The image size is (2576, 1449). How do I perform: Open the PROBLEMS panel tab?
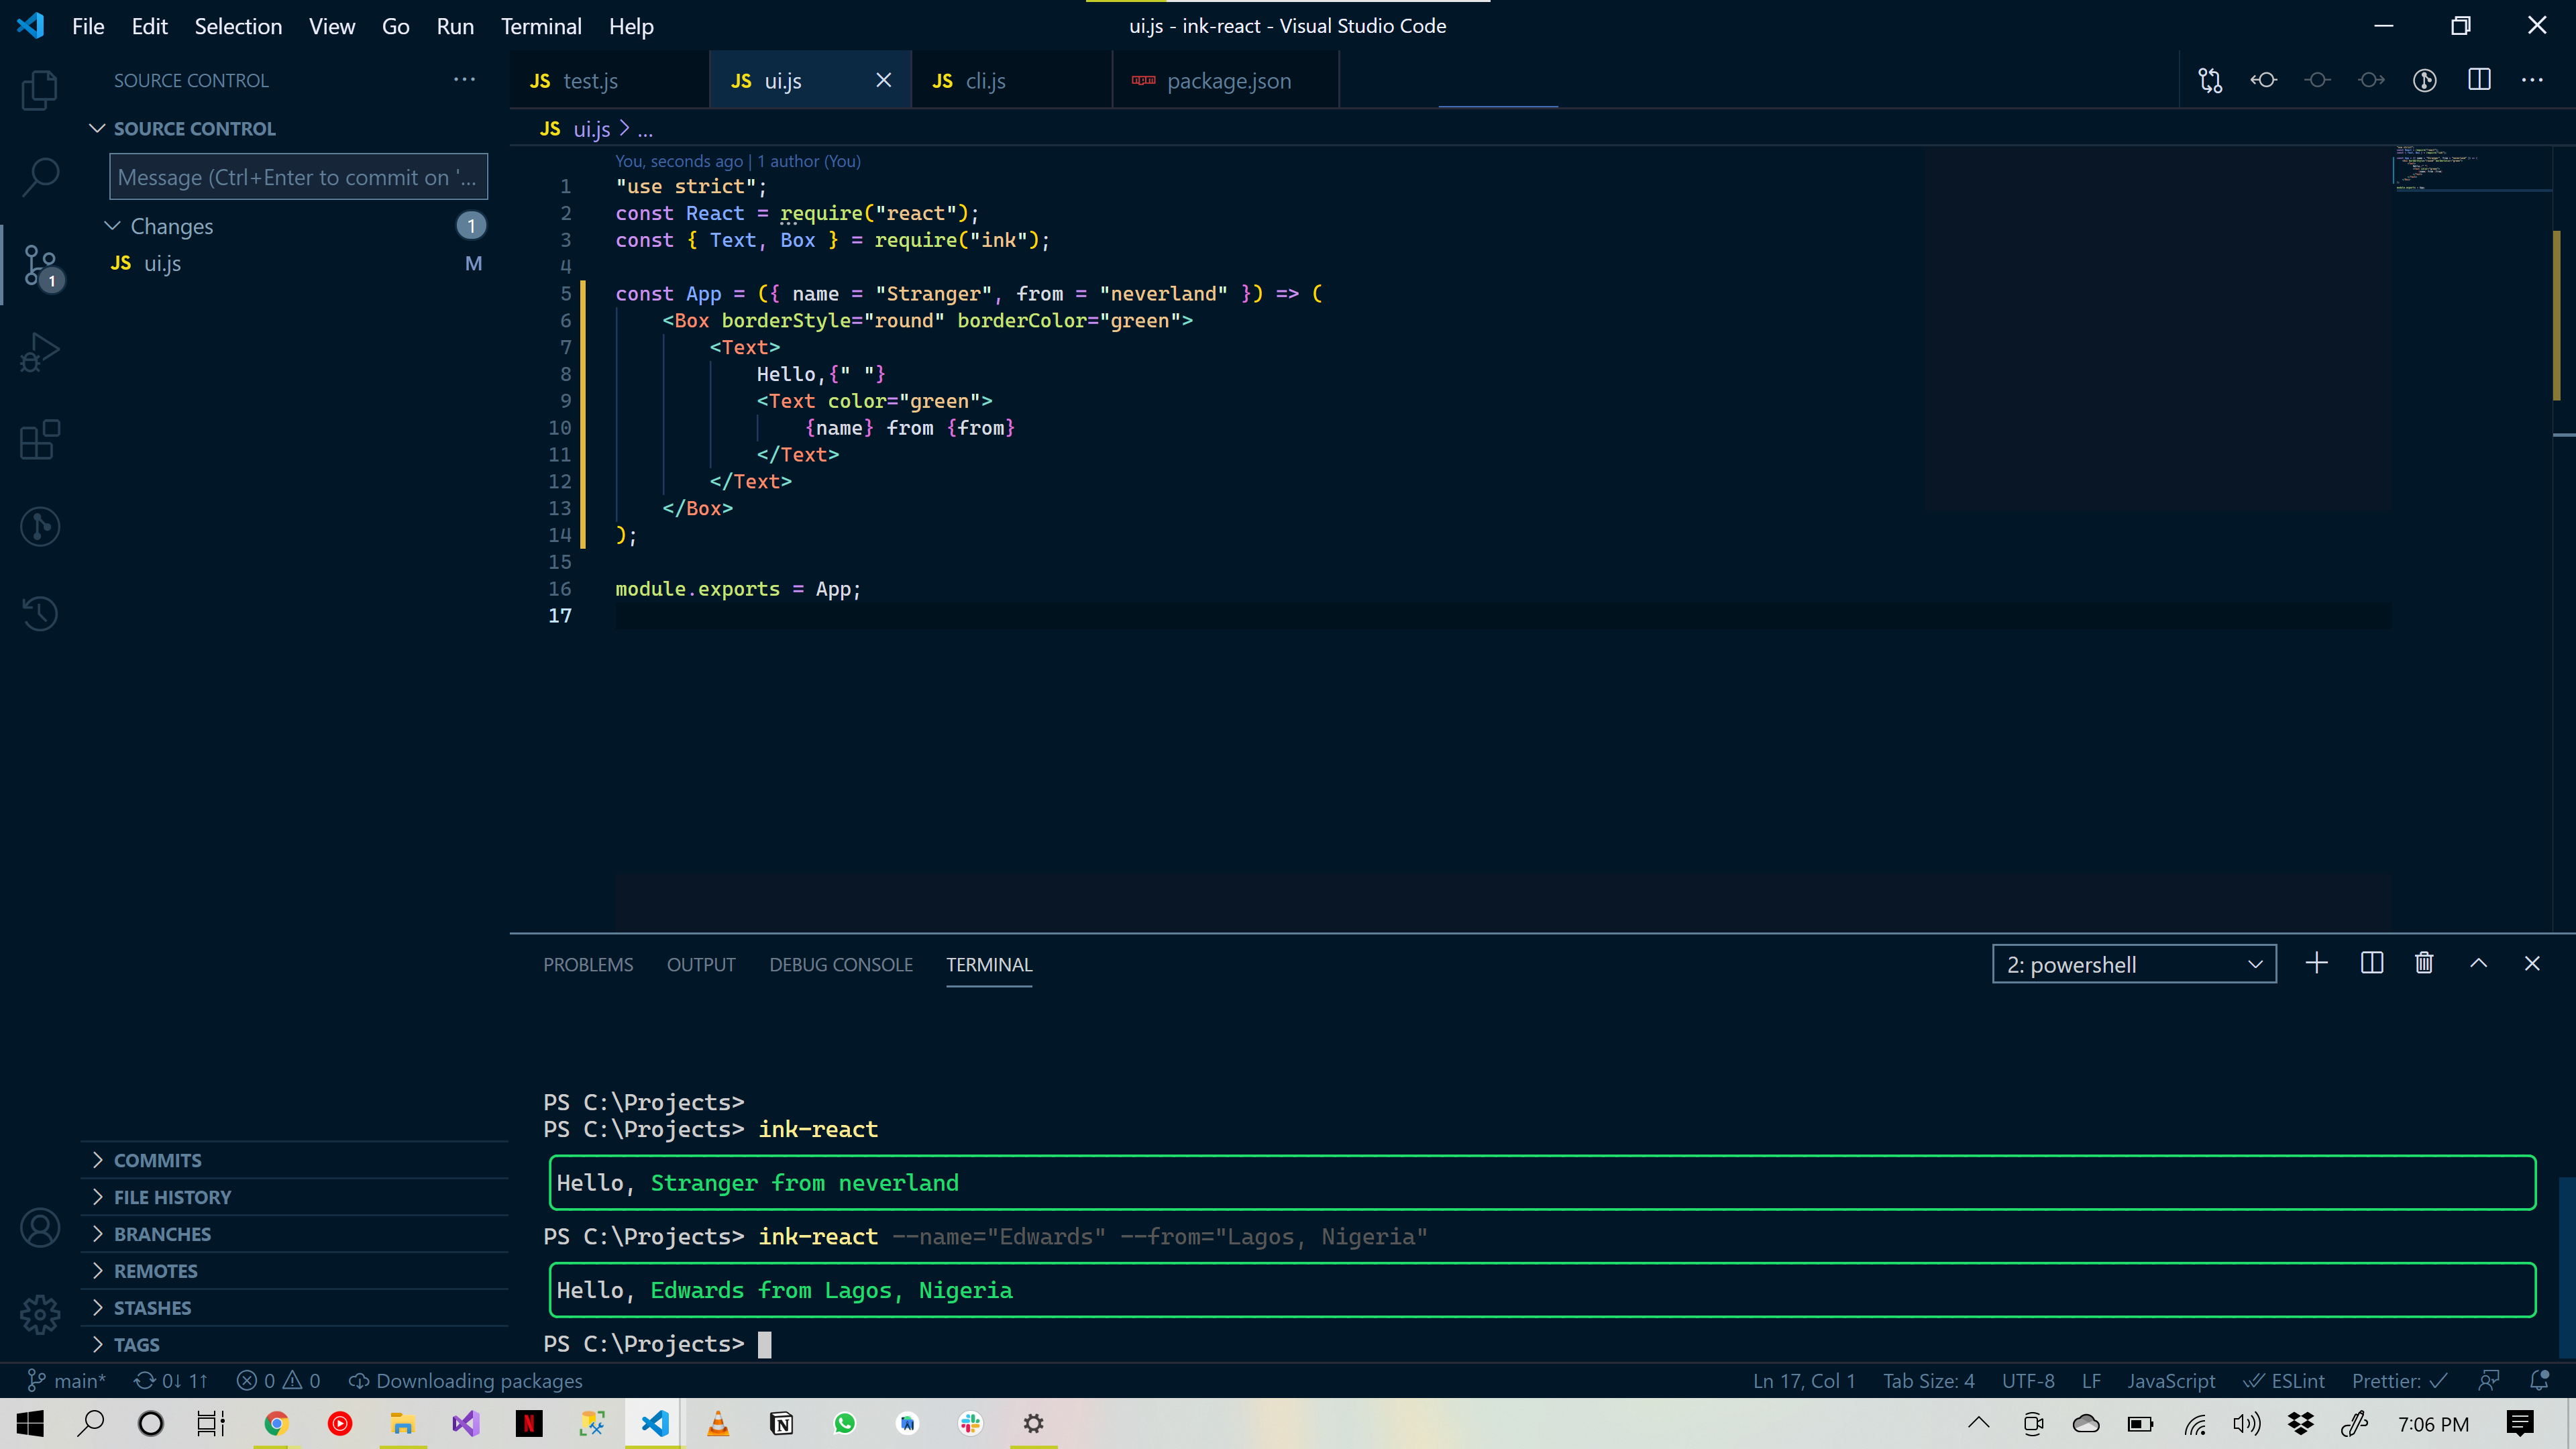click(588, 964)
